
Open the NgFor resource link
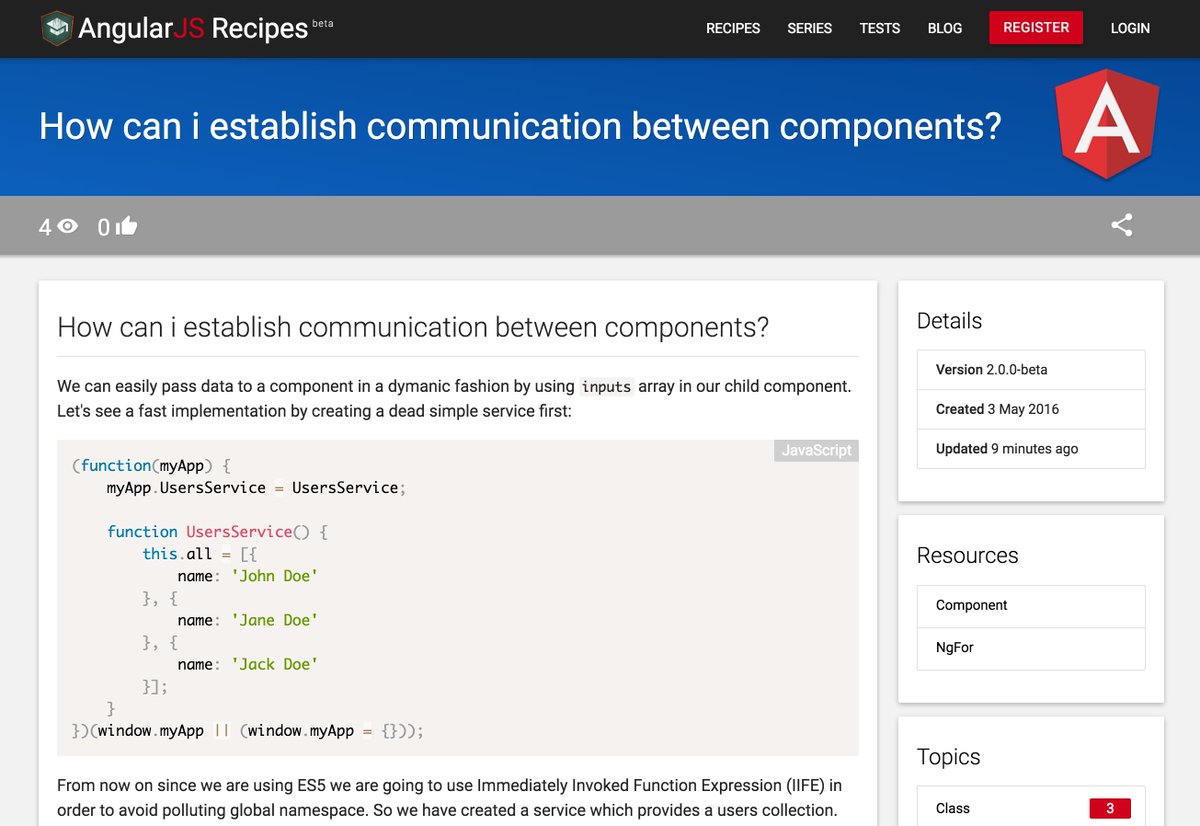(x=1031, y=648)
